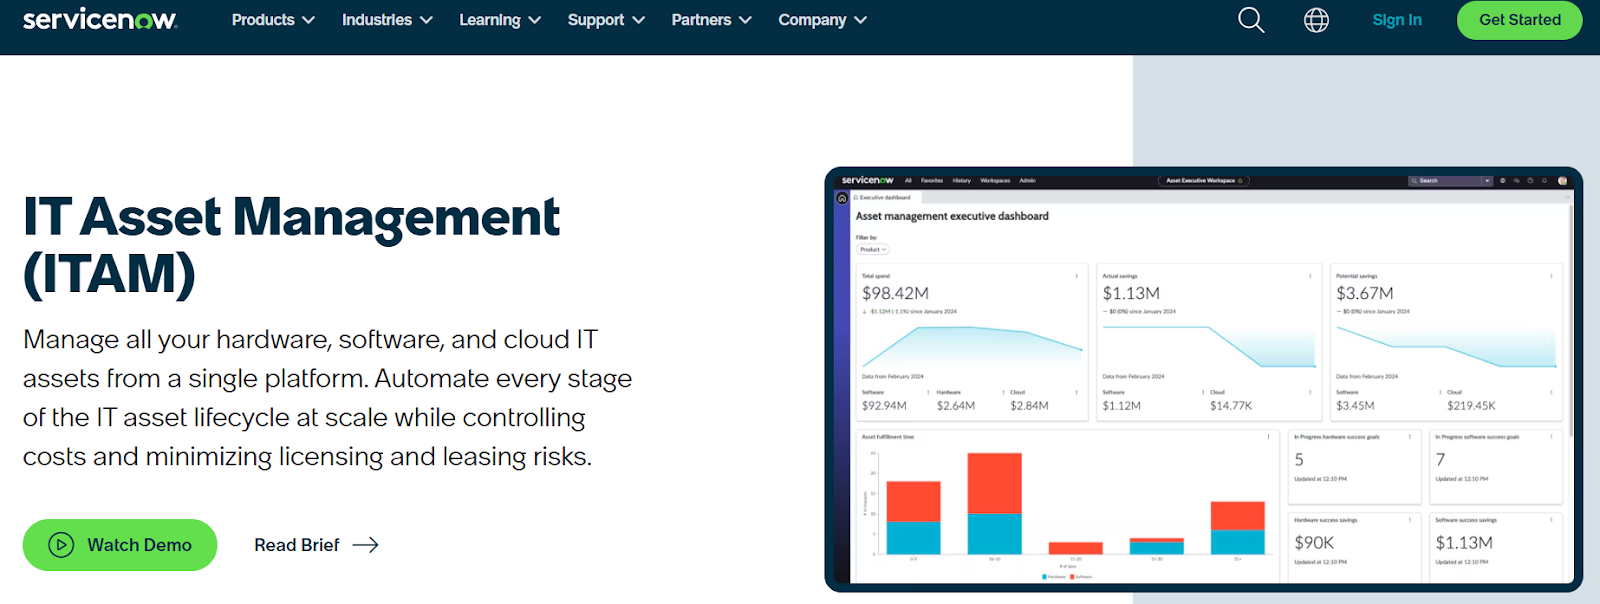Open the Asset fulfillment time kebab menu

point(1269,437)
